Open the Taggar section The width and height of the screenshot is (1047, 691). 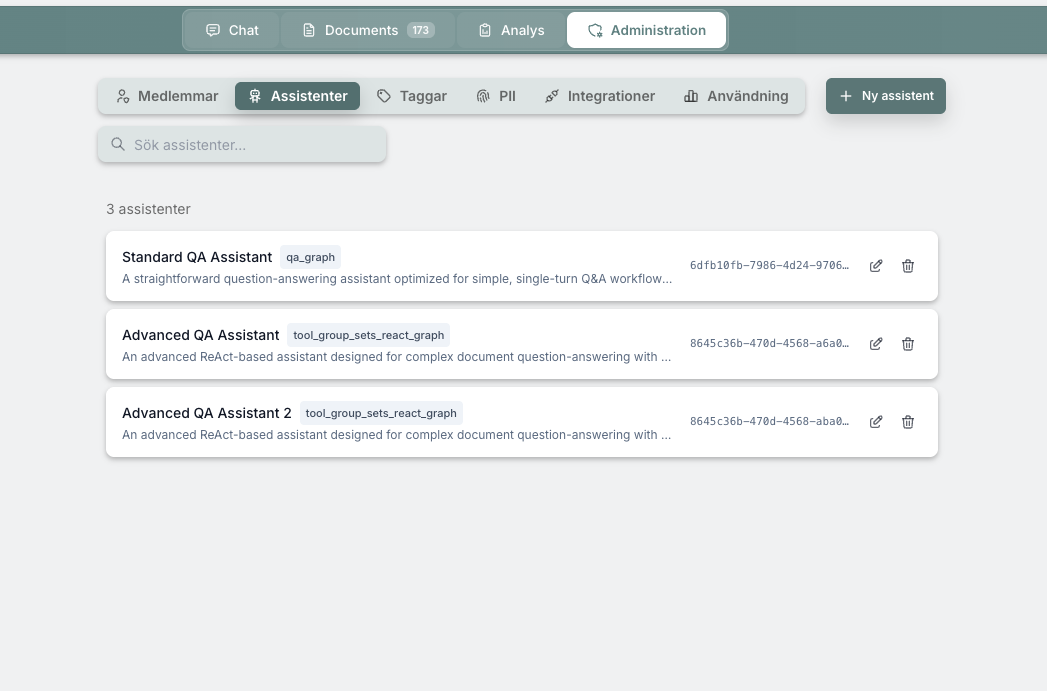tap(412, 96)
